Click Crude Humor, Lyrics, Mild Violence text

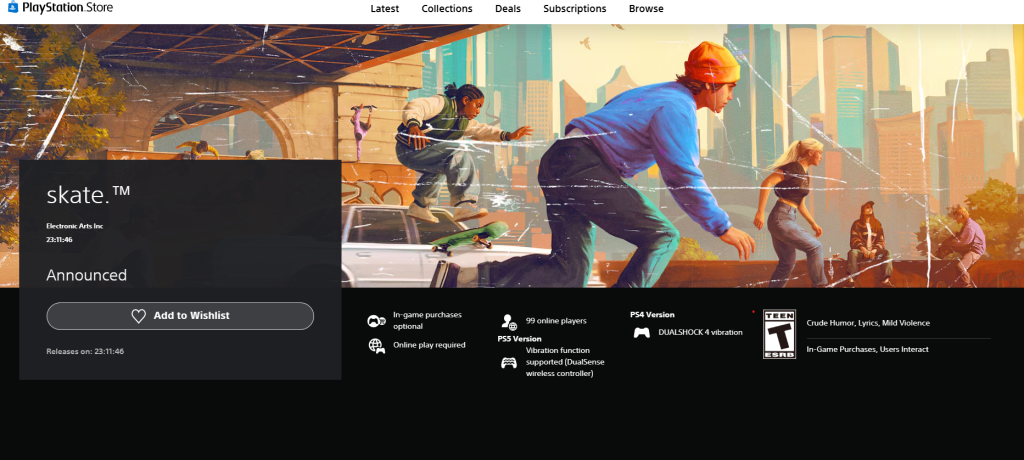point(868,323)
